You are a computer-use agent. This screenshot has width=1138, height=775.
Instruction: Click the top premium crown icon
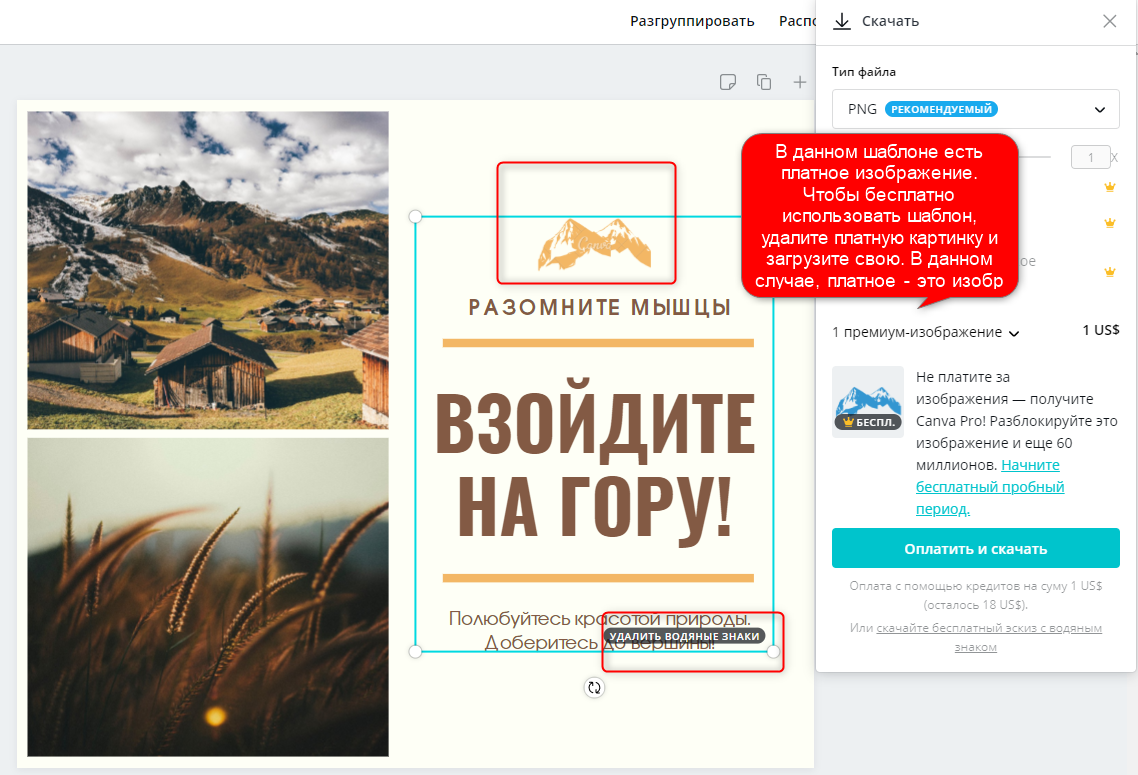[1108, 187]
